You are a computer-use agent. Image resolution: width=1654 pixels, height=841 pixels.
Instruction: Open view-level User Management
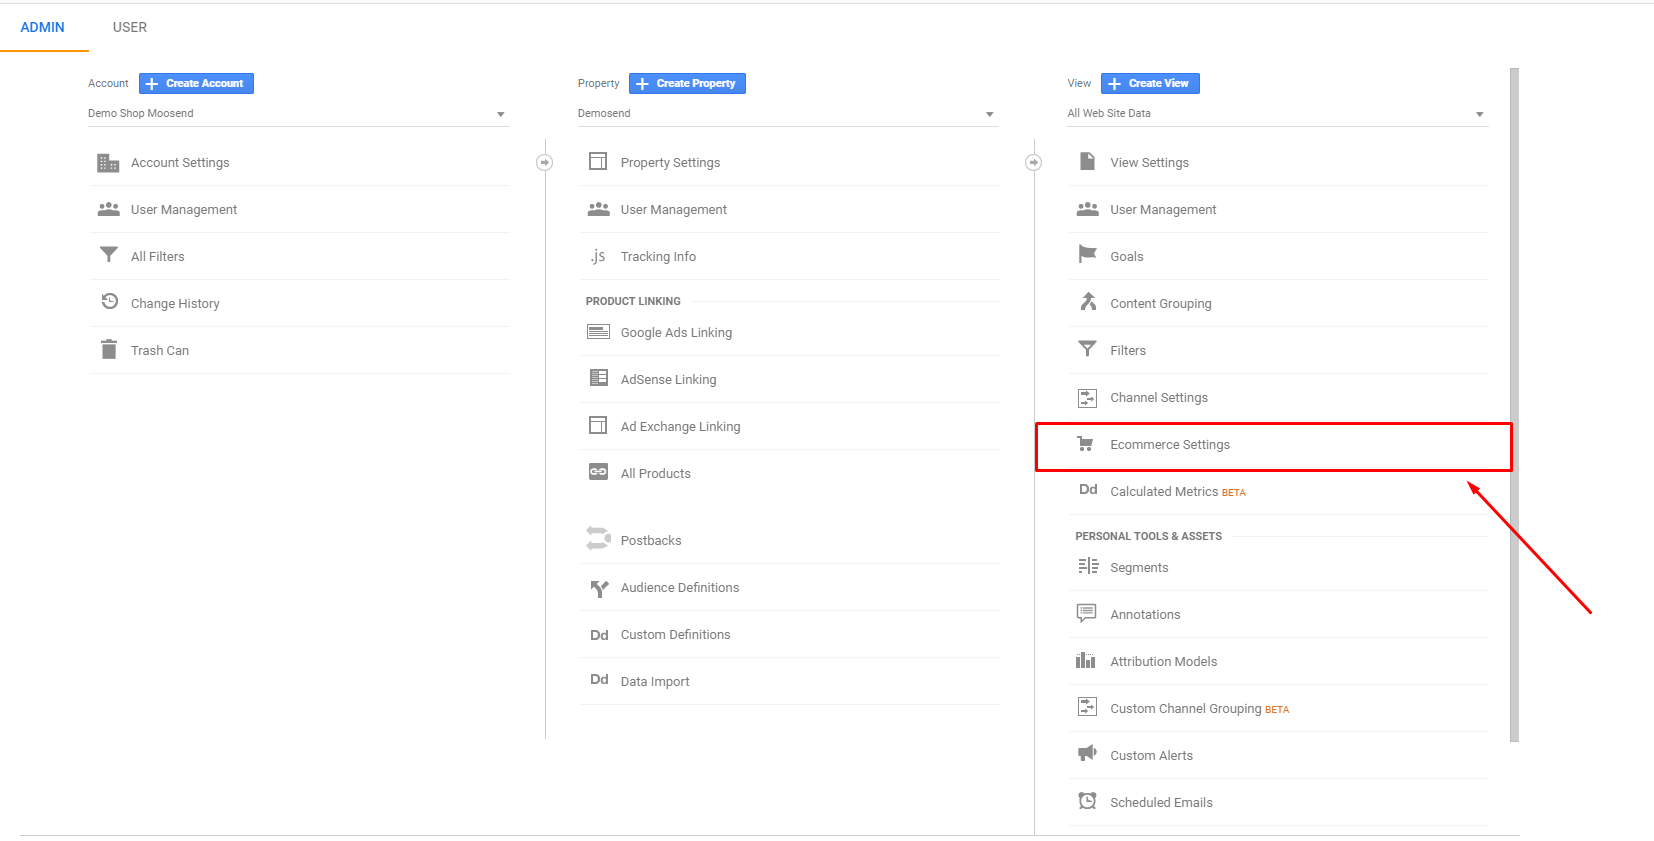1278,209
